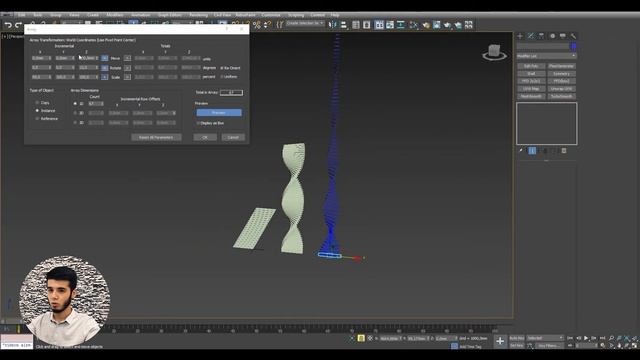The image size is (640, 360).
Task: Open the Modifiers menu
Action: tap(115, 15)
